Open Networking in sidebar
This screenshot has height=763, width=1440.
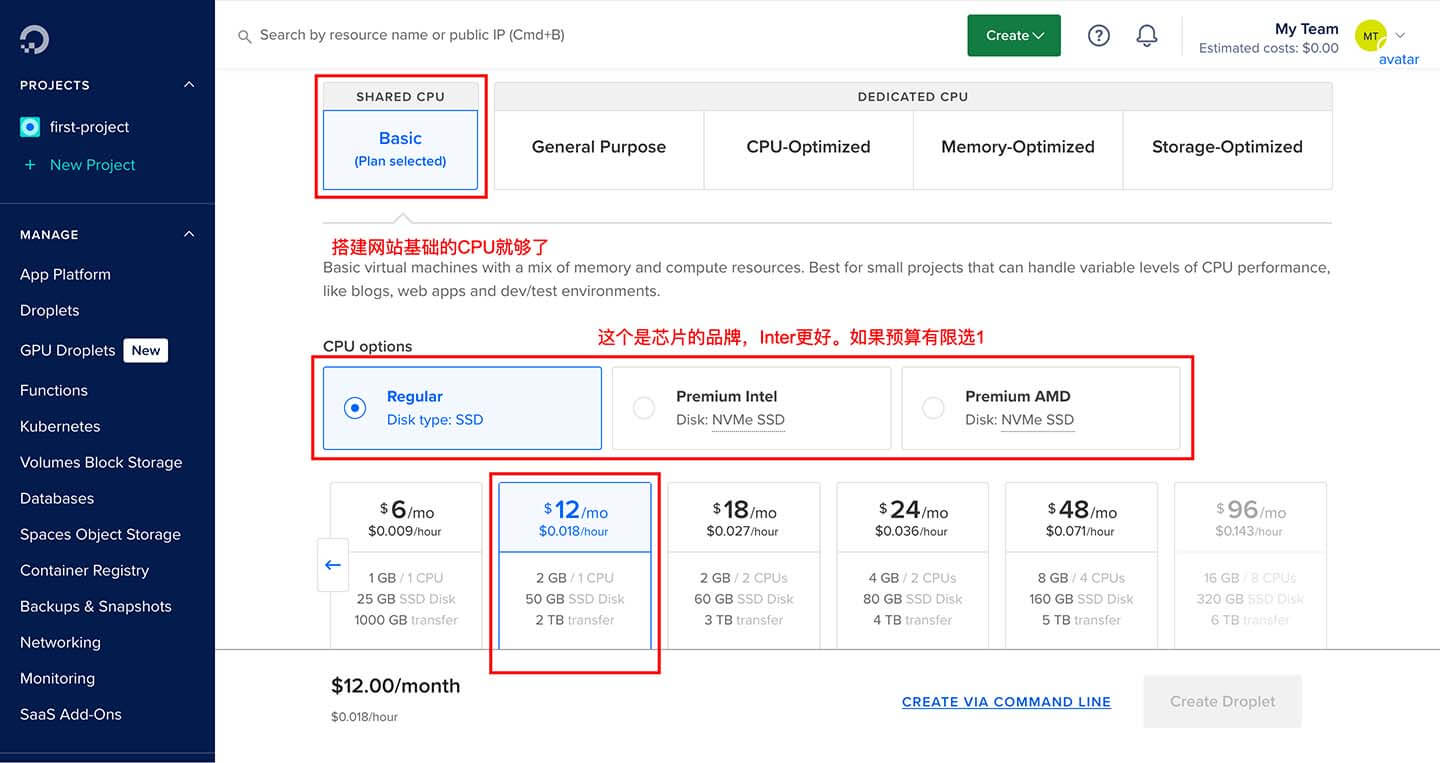click(60, 642)
